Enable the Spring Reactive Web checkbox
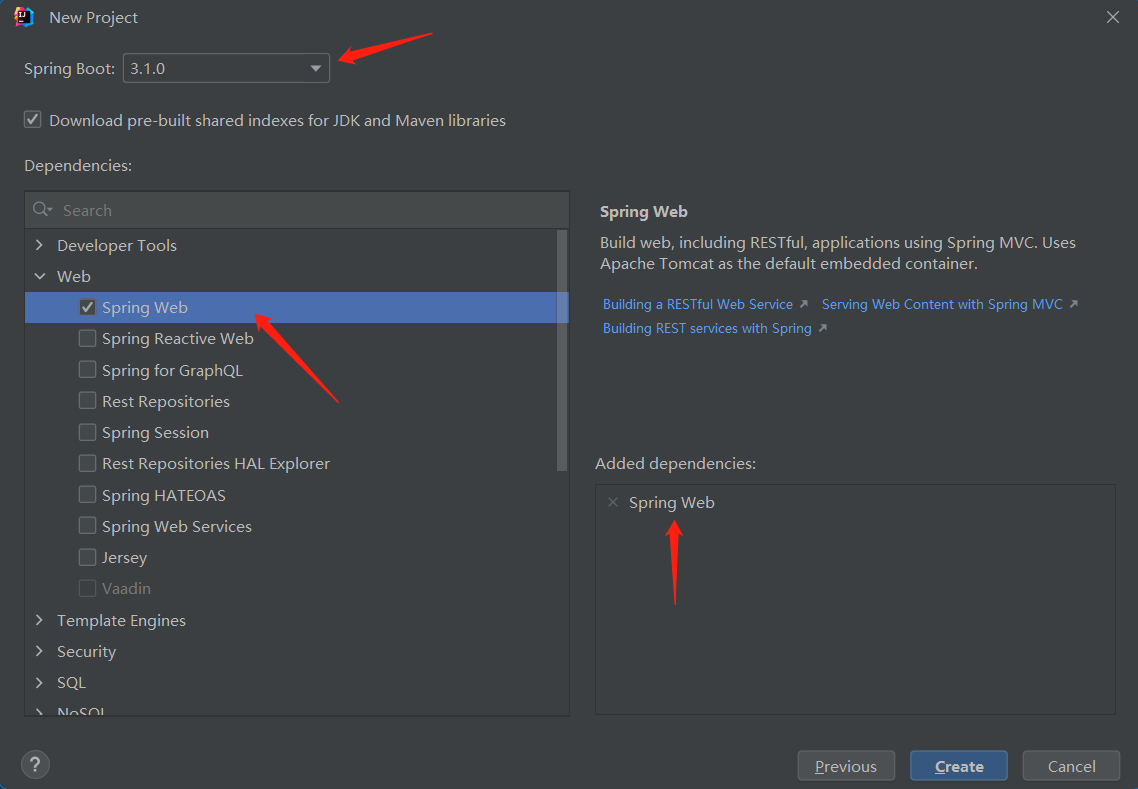This screenshot has width=1138, height=789. point(88,338)
